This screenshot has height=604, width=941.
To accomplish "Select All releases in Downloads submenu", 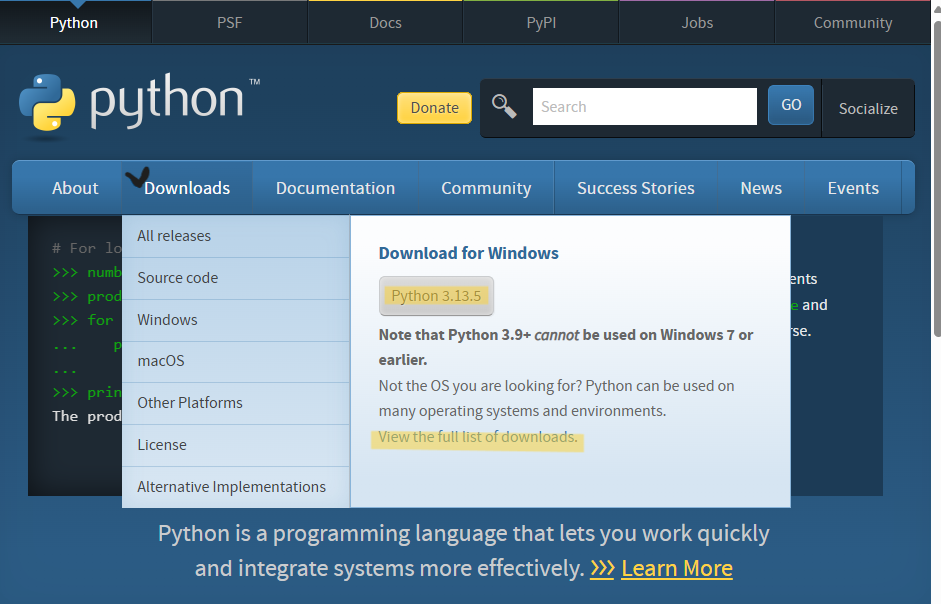I will pyautogui.click(x=236, y=236).
